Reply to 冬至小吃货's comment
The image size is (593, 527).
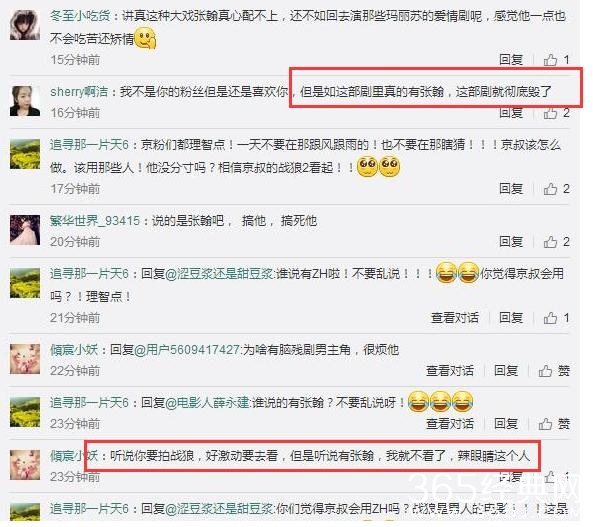pyautogui.click(x=511, y=59)
